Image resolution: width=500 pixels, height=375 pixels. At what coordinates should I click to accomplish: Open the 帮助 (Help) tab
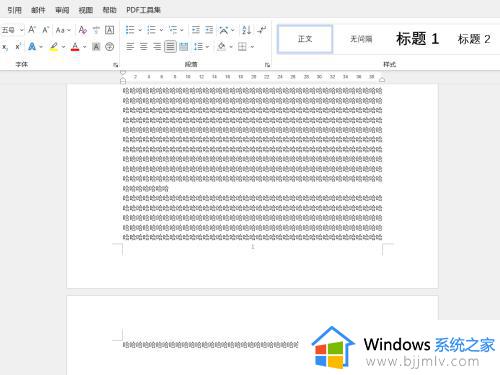click(109, 10)
